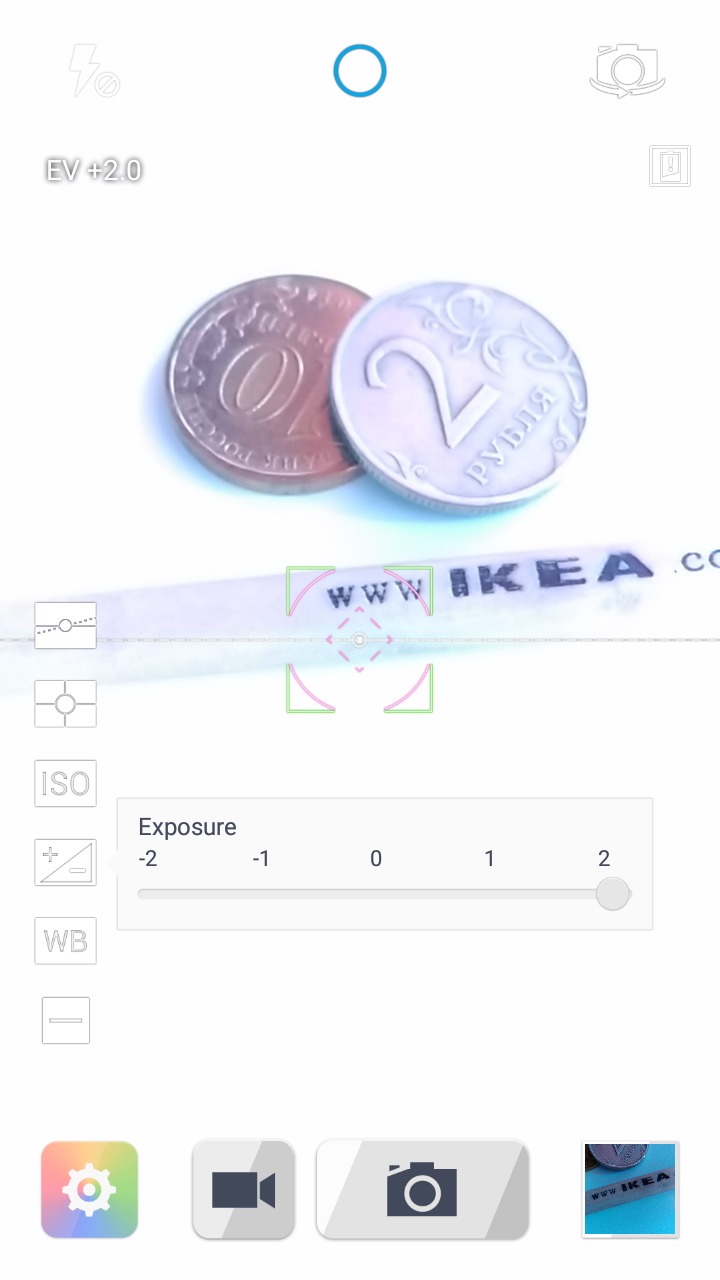Tap the blue circle indicator at top
This screenshot has height=1280, width=720.
pos(360,71)
